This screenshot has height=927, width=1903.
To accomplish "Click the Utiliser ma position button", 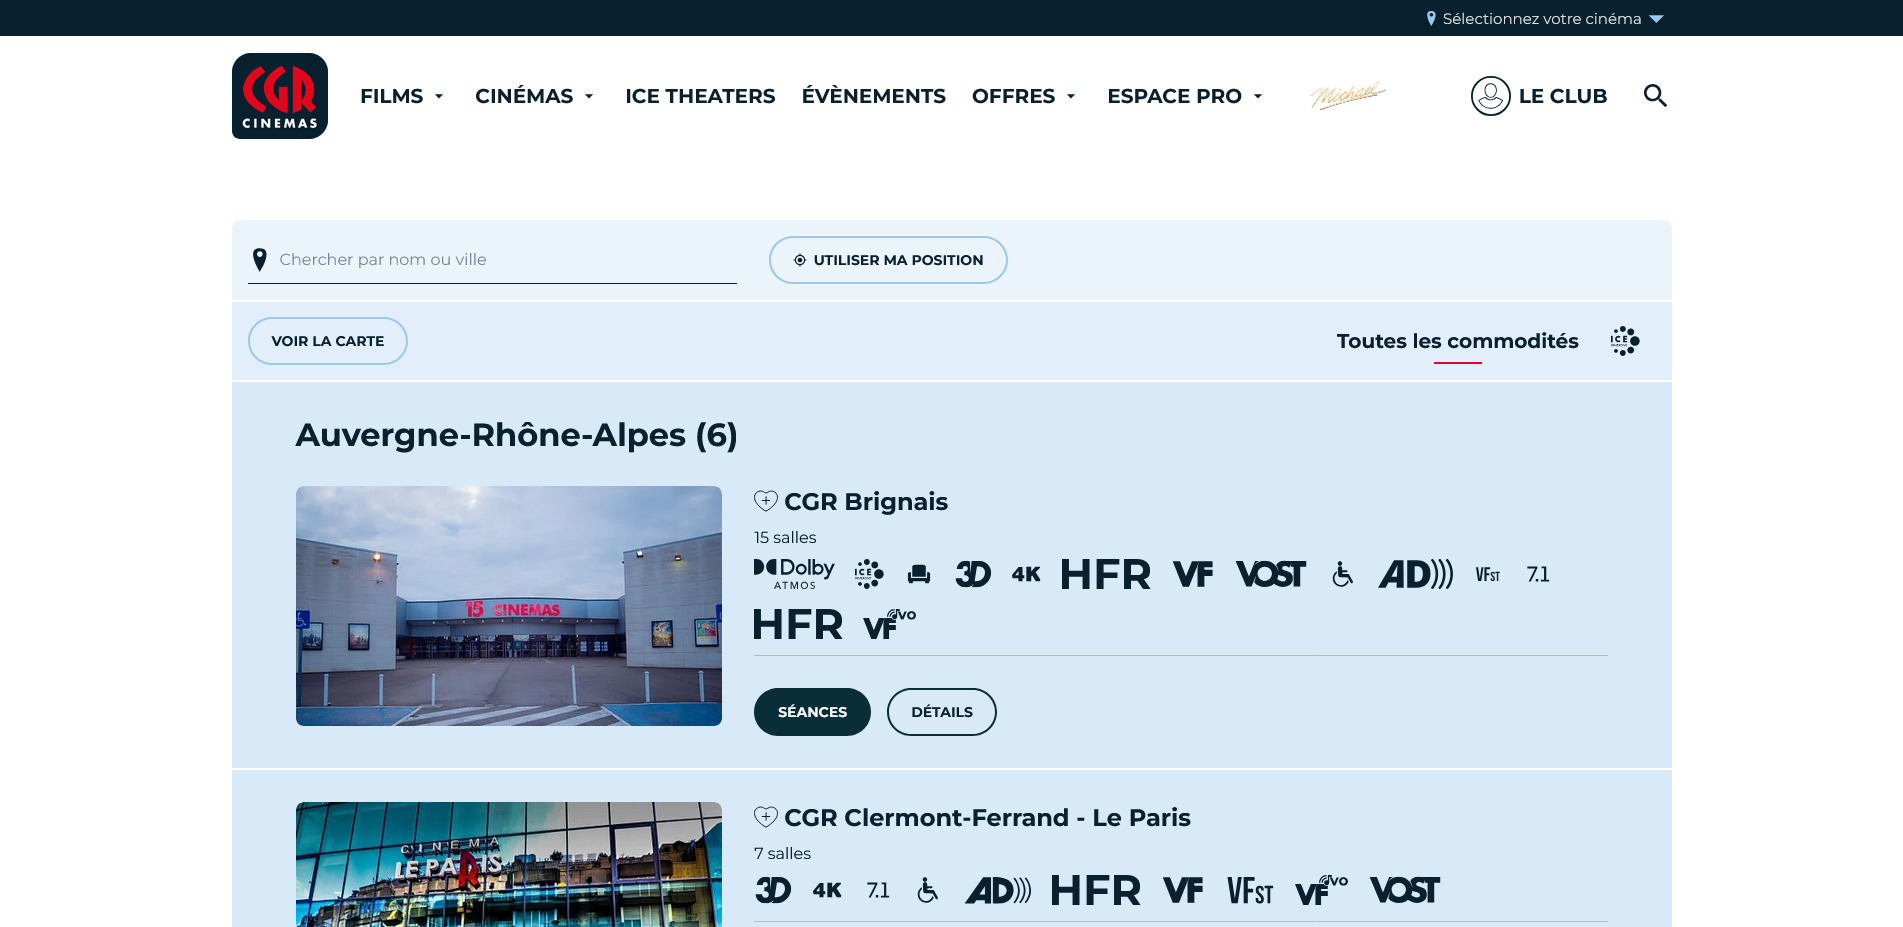I will pos(888,260).
